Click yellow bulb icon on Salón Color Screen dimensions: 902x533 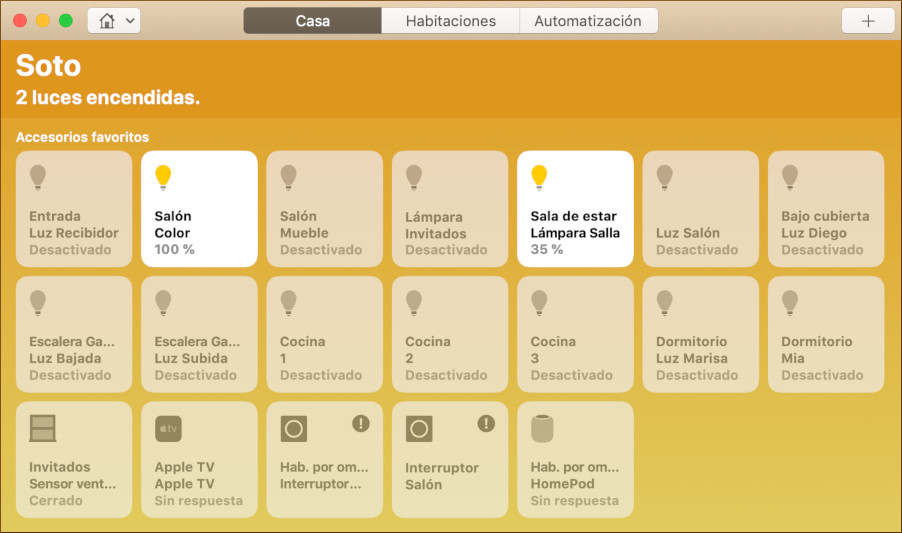pyautogui.click(x=163, y=177)
